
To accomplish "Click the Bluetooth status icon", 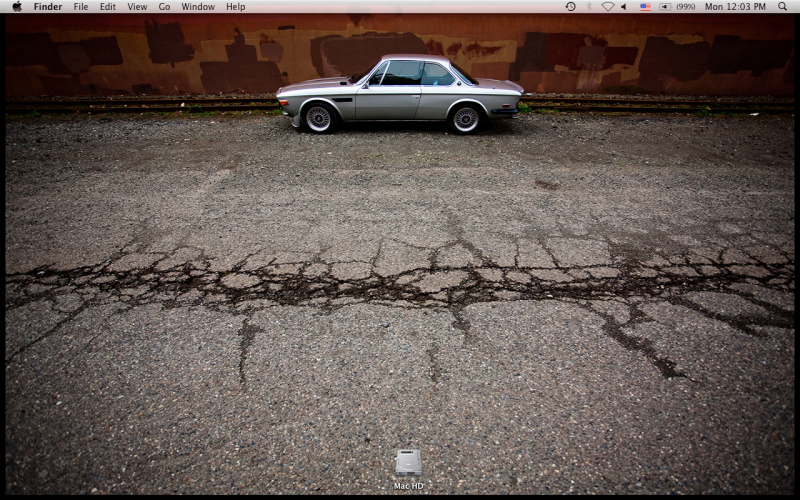I will click(589, 7).
